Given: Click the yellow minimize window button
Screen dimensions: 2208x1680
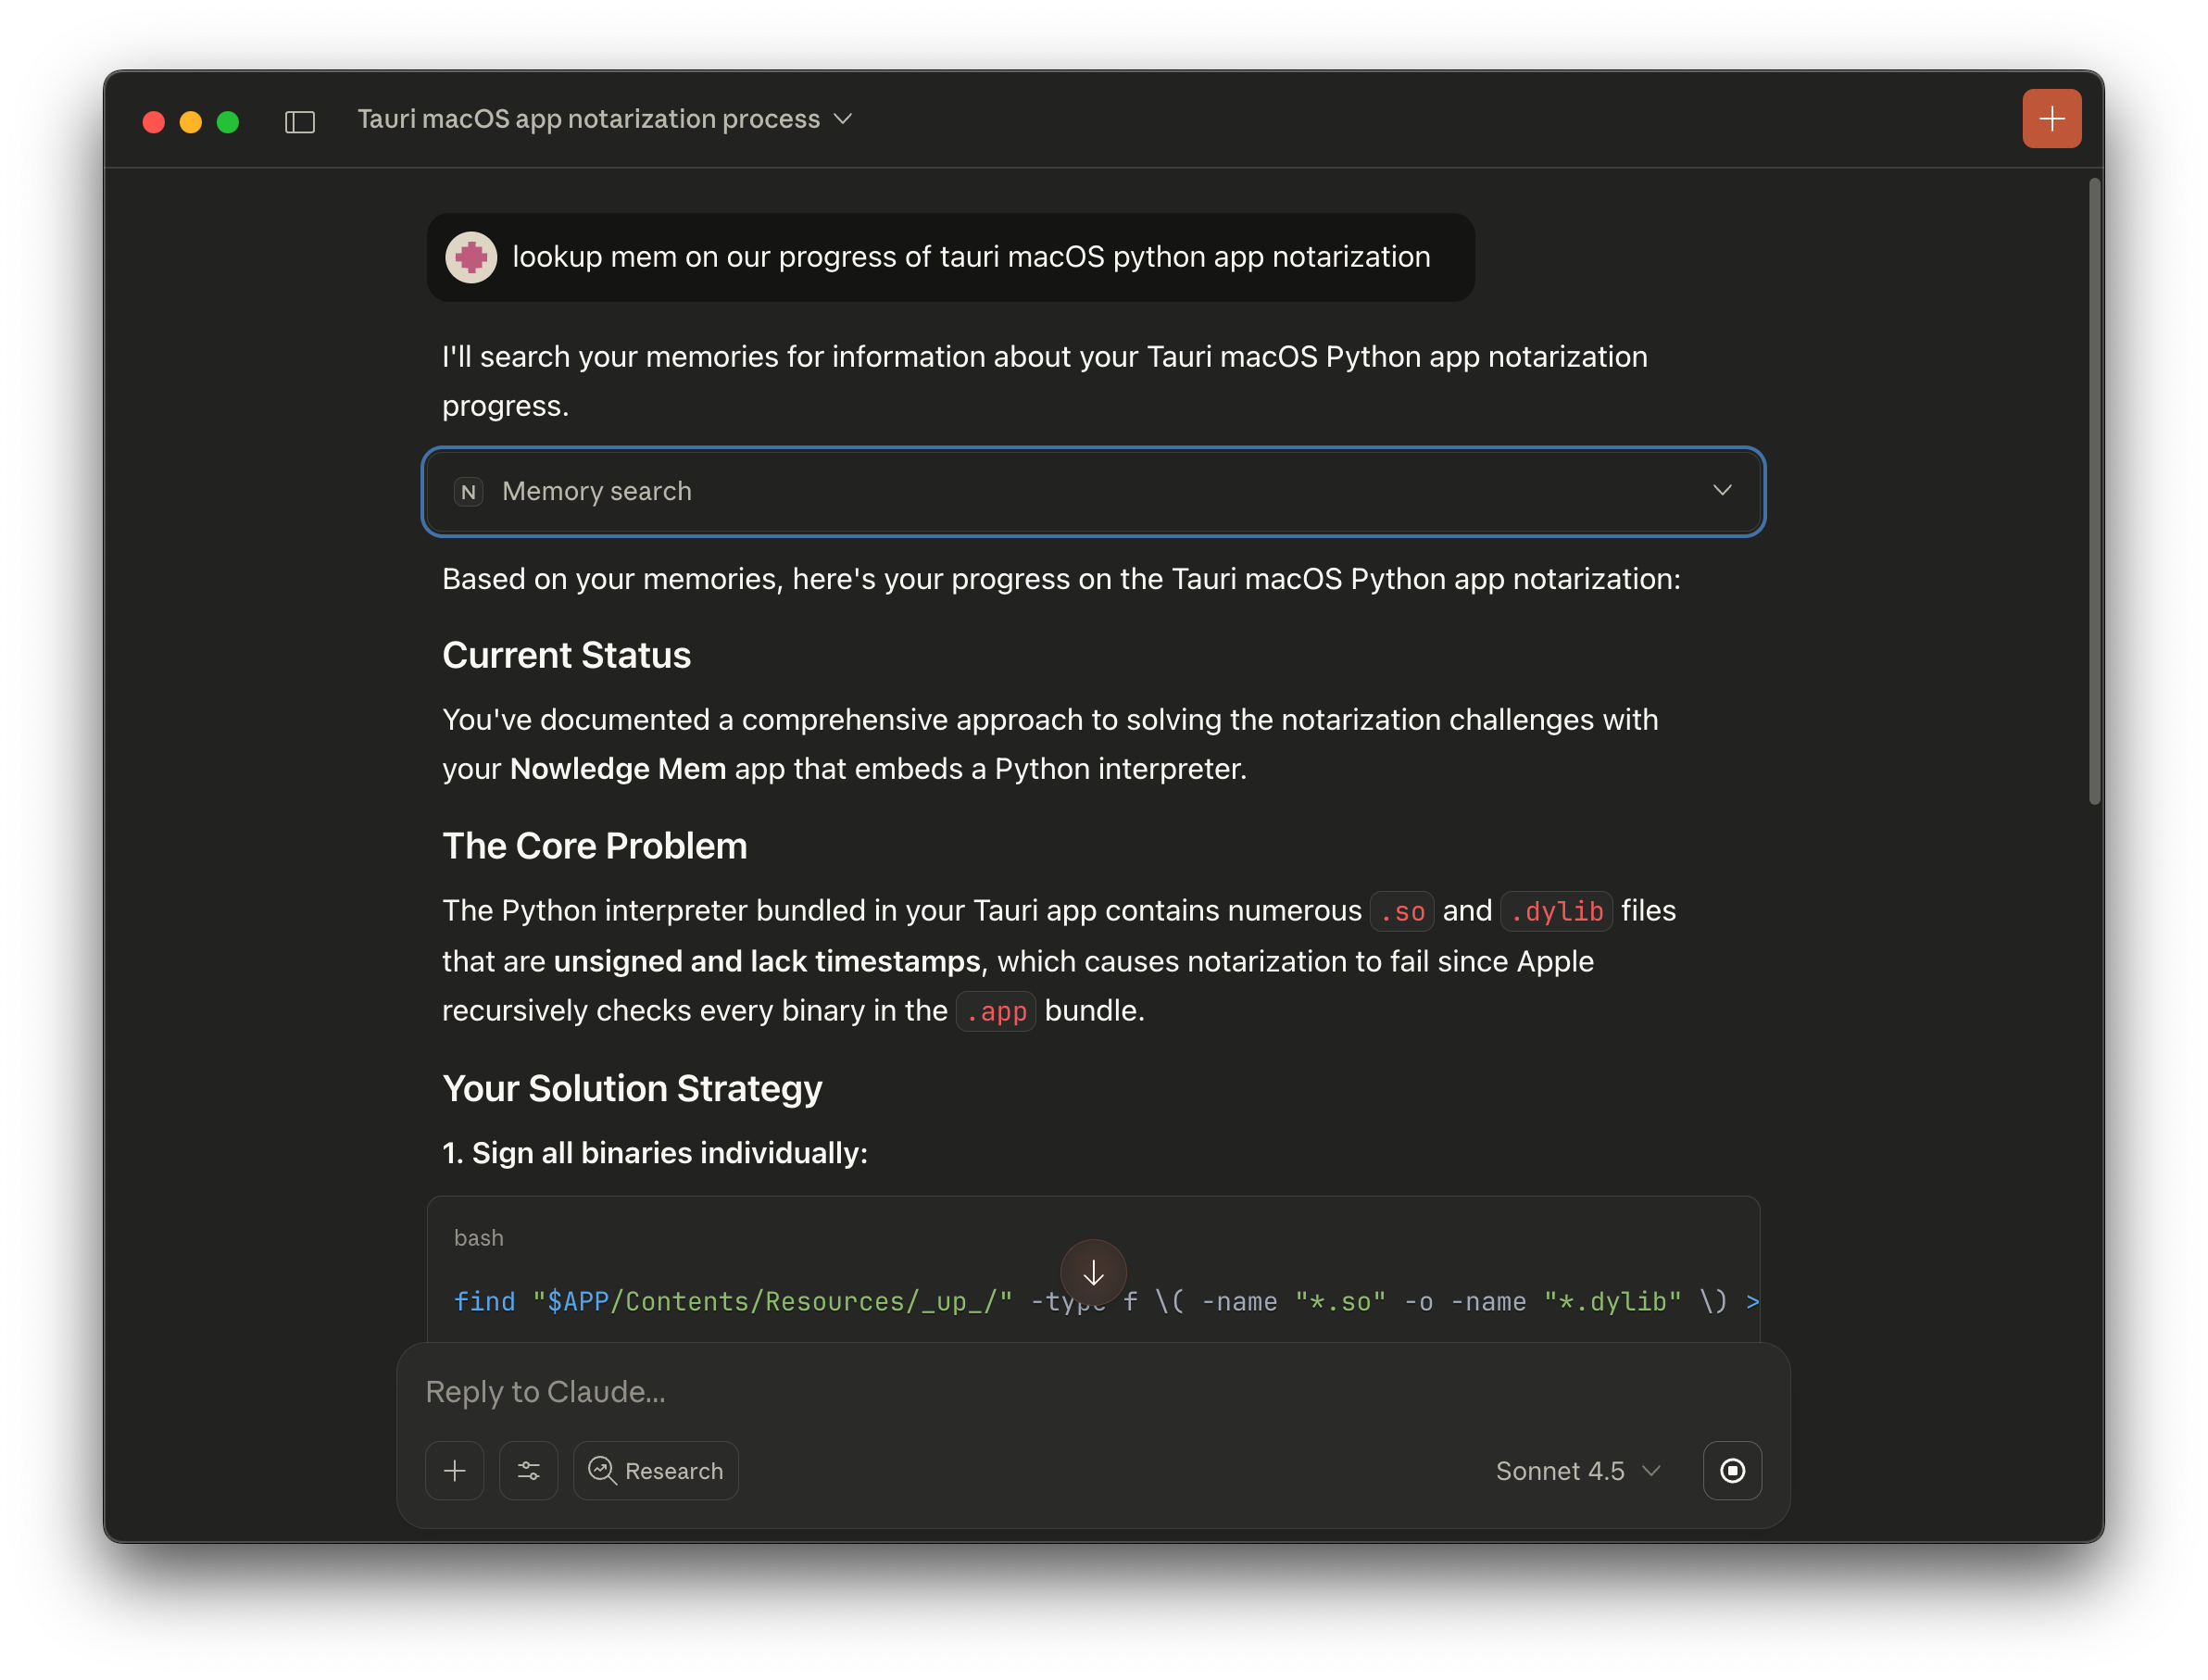Looking at the screenshot, I should 191,122.
